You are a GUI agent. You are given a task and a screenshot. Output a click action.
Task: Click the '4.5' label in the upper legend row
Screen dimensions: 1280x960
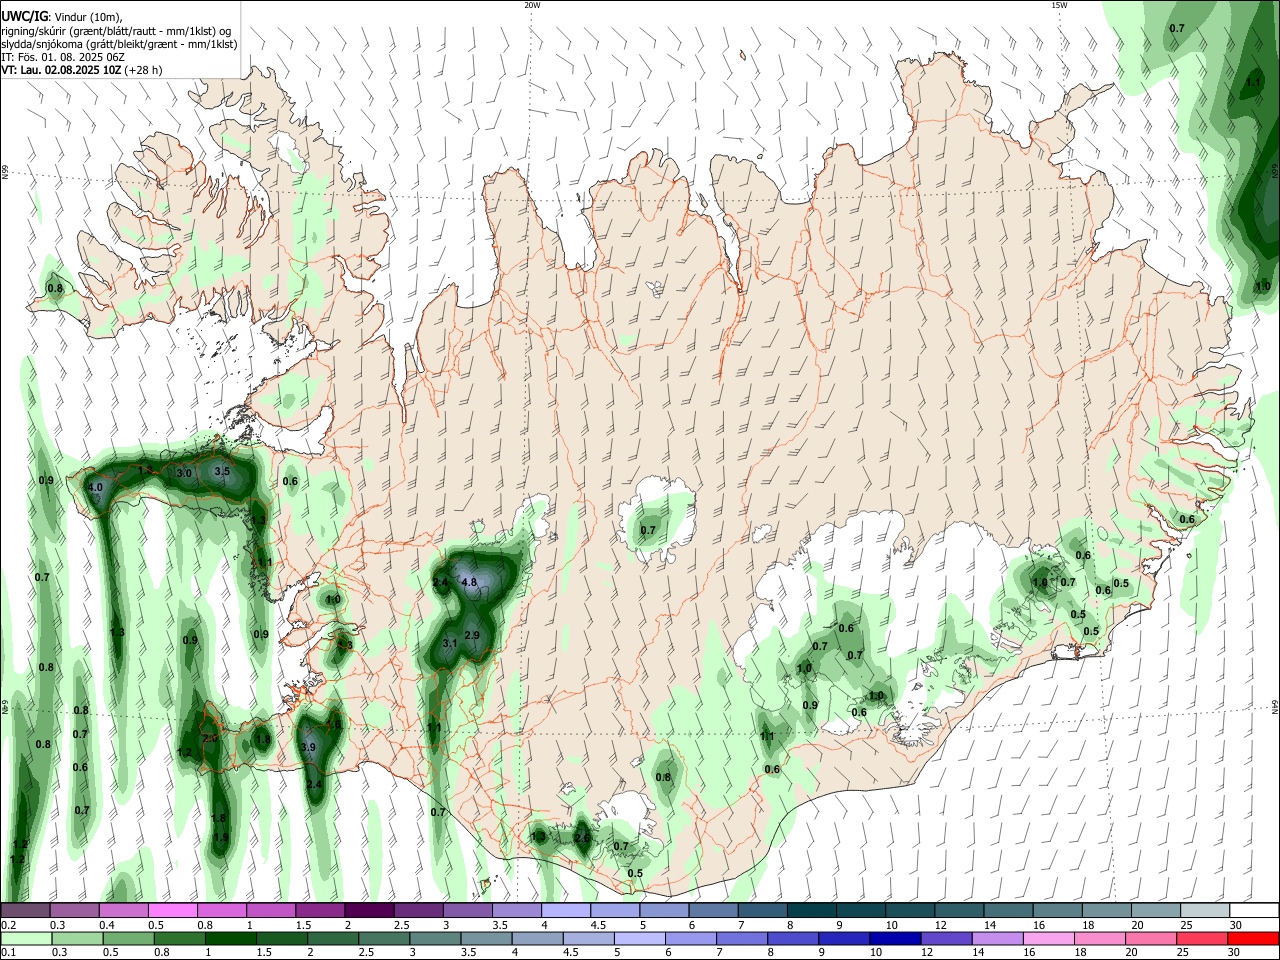598,925
